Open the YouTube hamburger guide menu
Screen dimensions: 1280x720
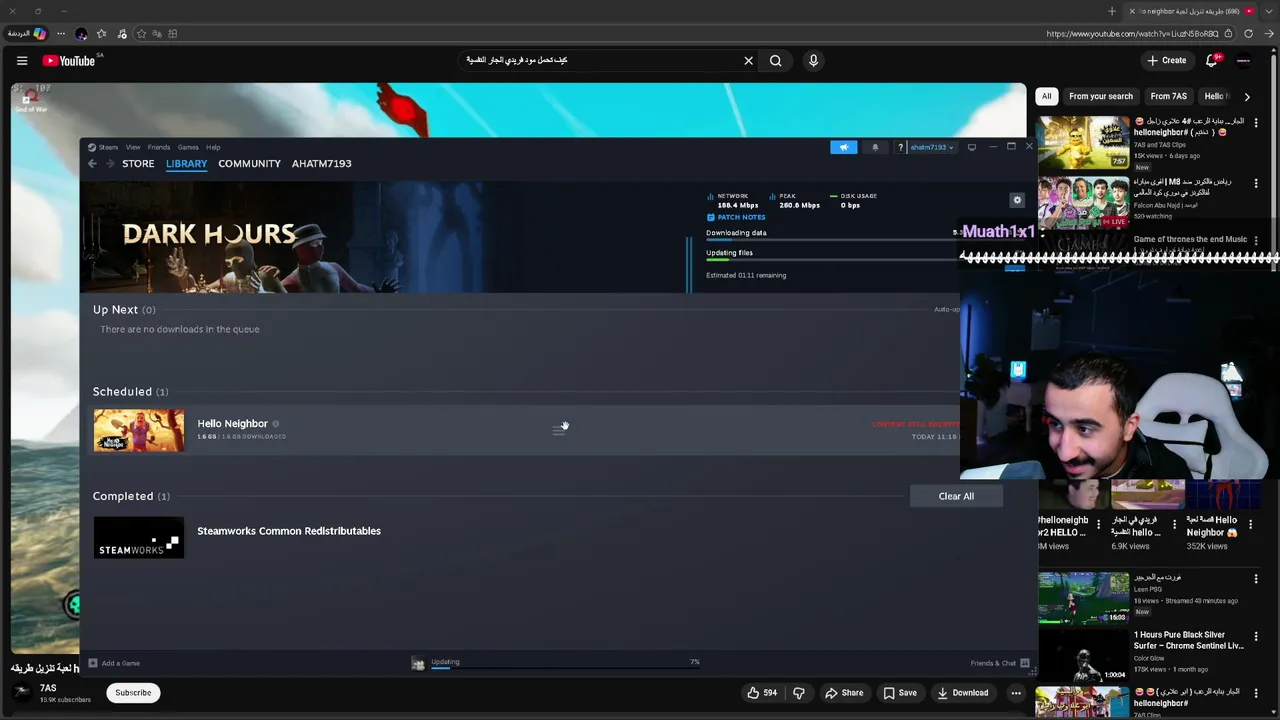[x=21, y=61]
